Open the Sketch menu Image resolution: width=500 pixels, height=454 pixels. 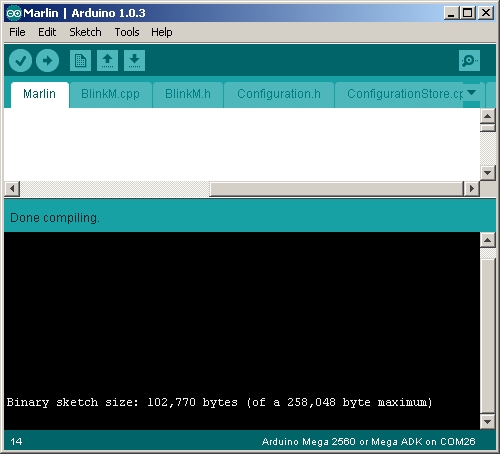[85, 32]
